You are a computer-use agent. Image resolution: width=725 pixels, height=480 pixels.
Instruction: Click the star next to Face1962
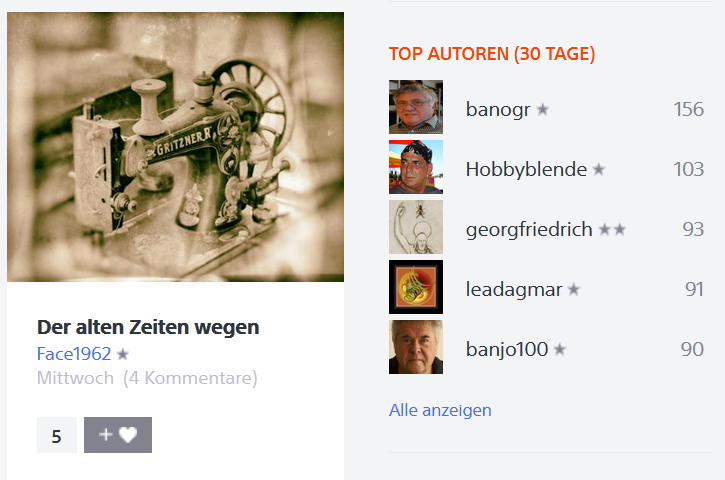coord(123,354)
